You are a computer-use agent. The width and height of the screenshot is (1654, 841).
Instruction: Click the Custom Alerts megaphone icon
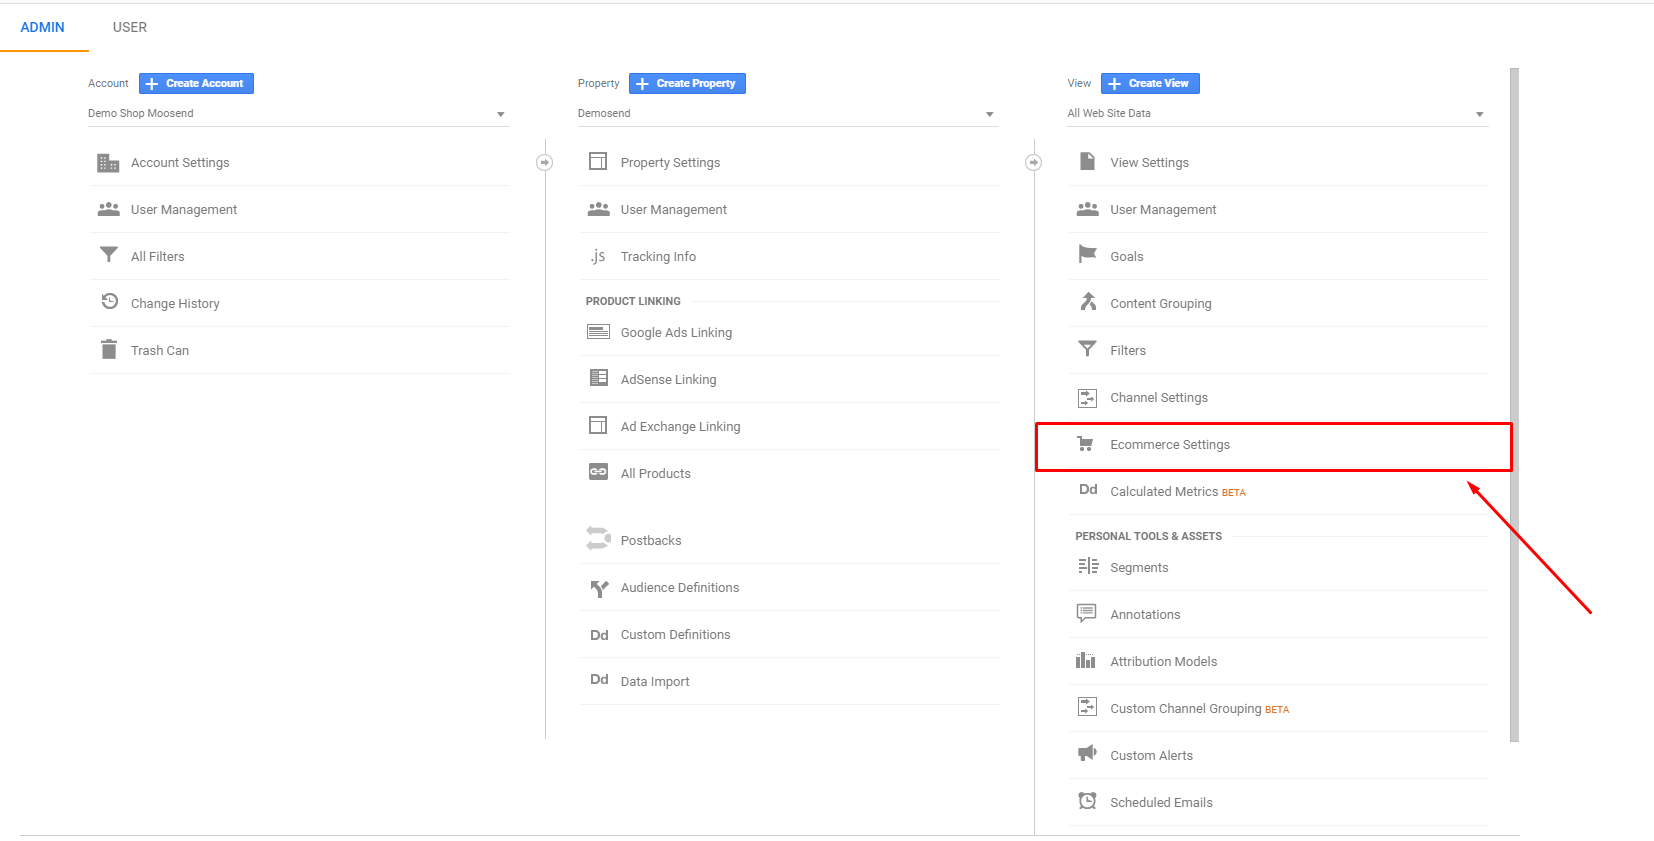(x=1087, y=753)
